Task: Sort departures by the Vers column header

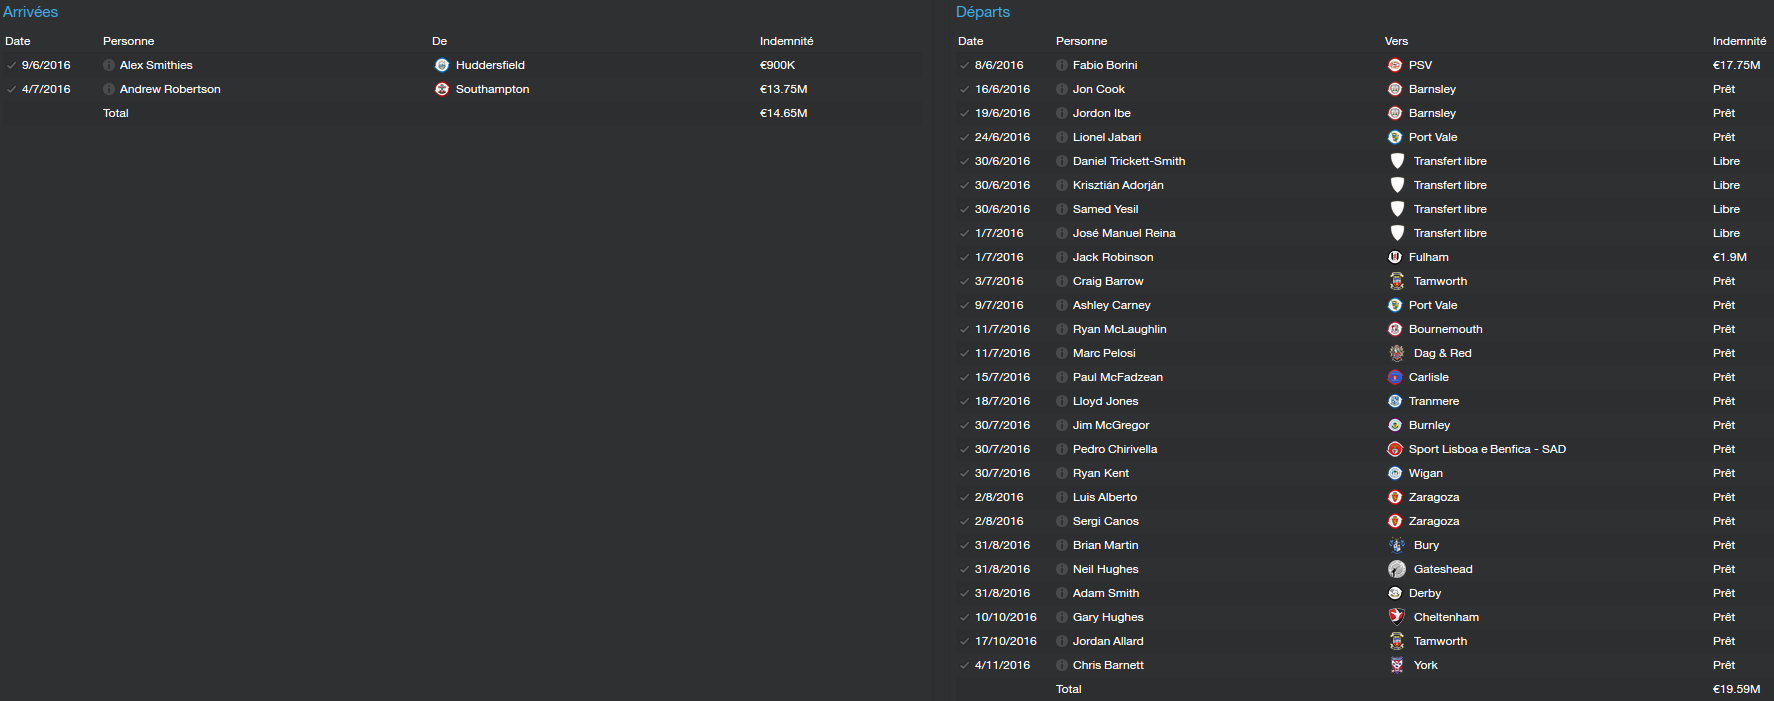Action: coord(1396,41)
